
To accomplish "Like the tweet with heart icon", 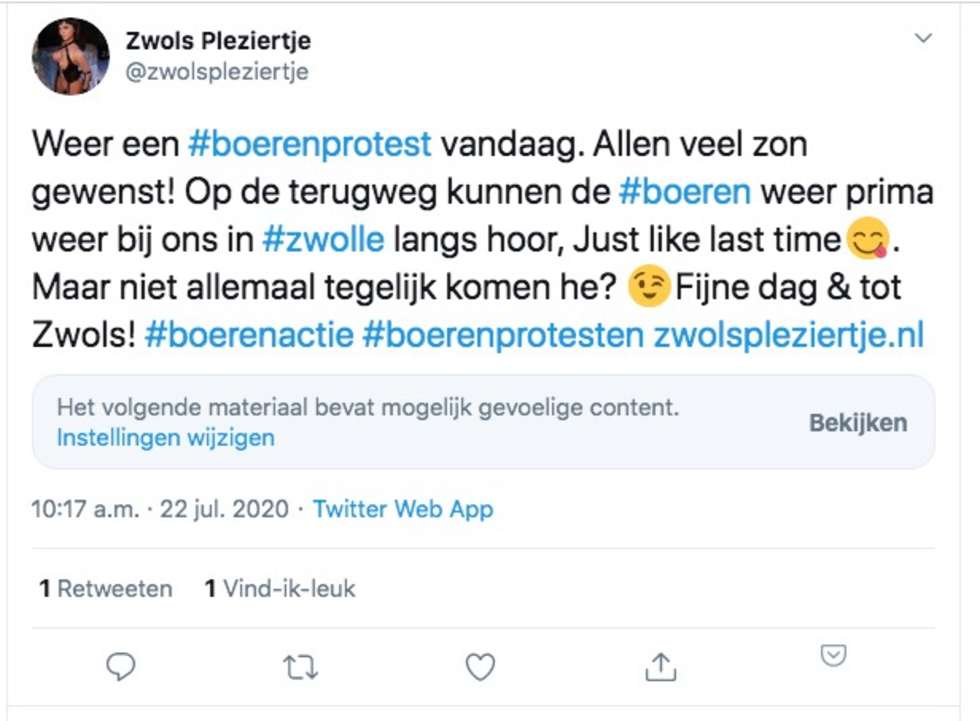I will (480, 667).
